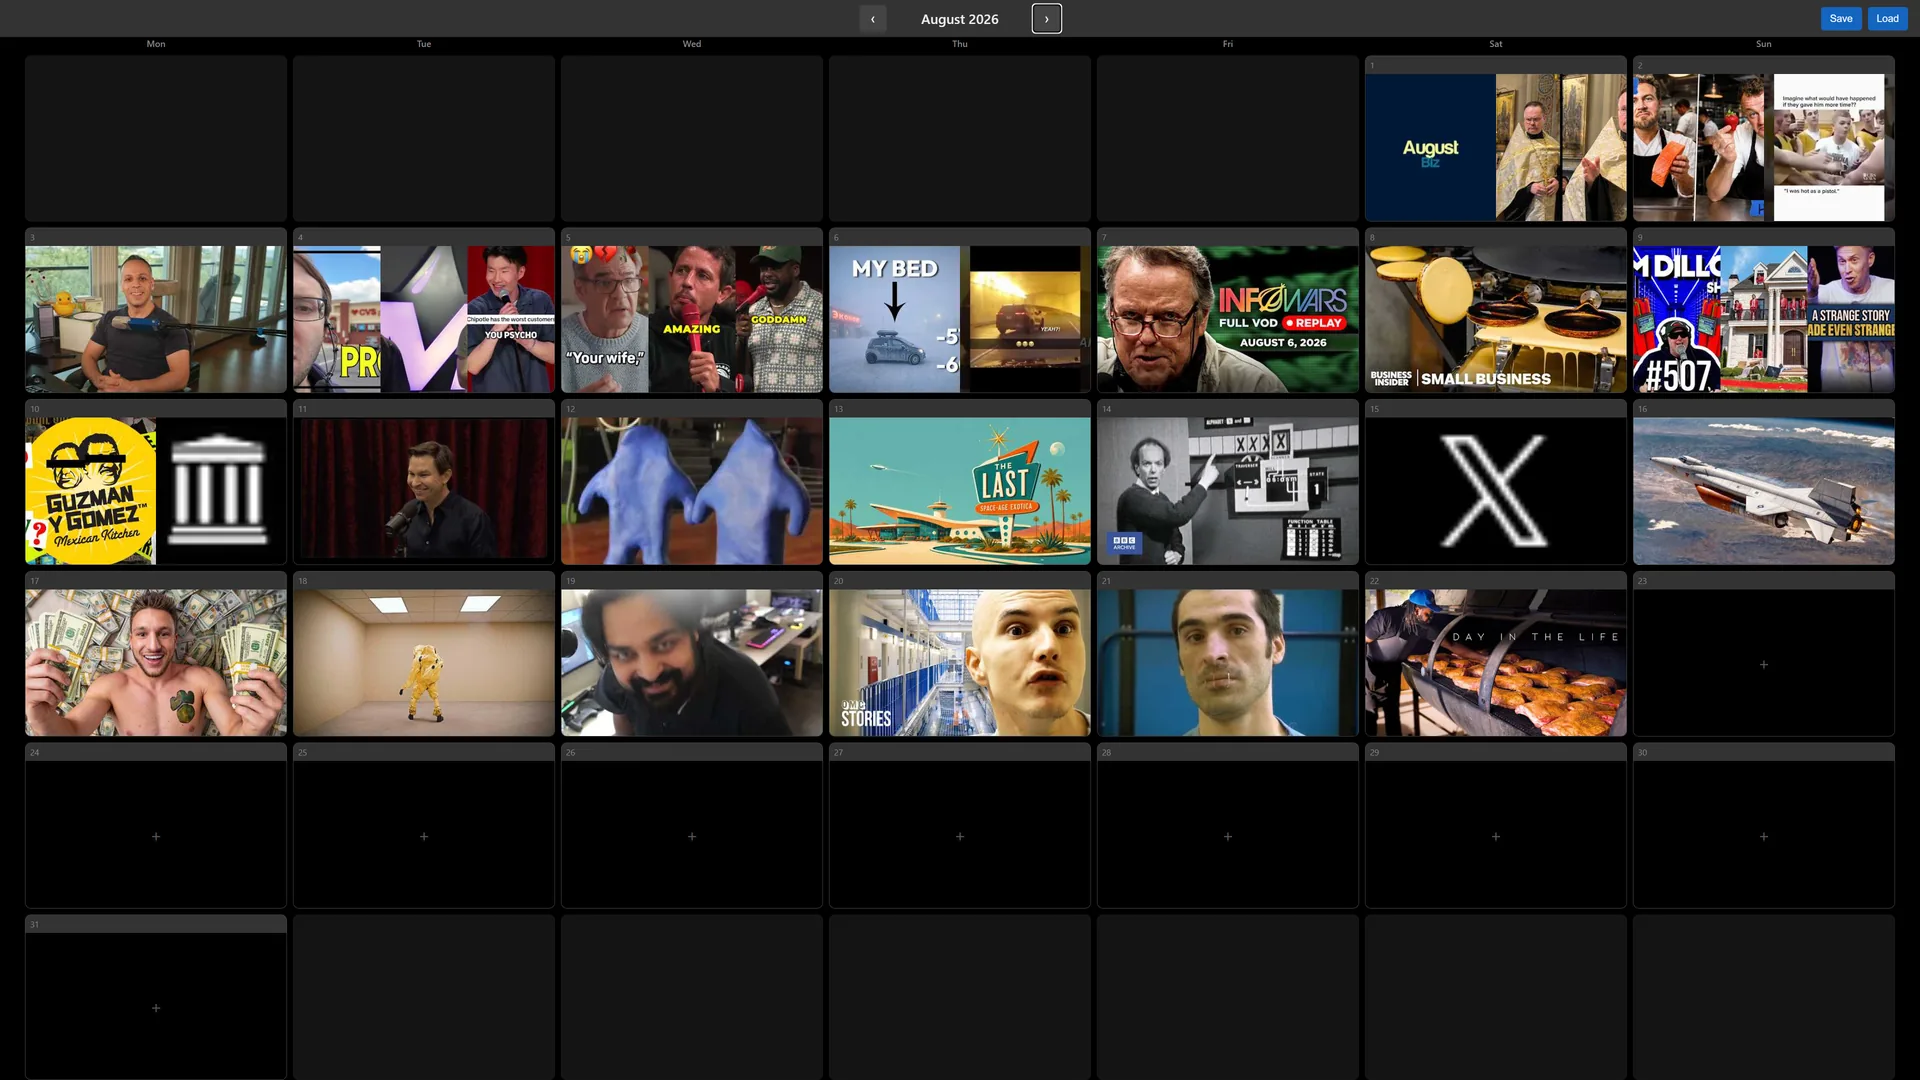The height and width of the screenshot is (1080, 1920).
Task: Select the white columned building thumbnail
Action: coord(221,491)
